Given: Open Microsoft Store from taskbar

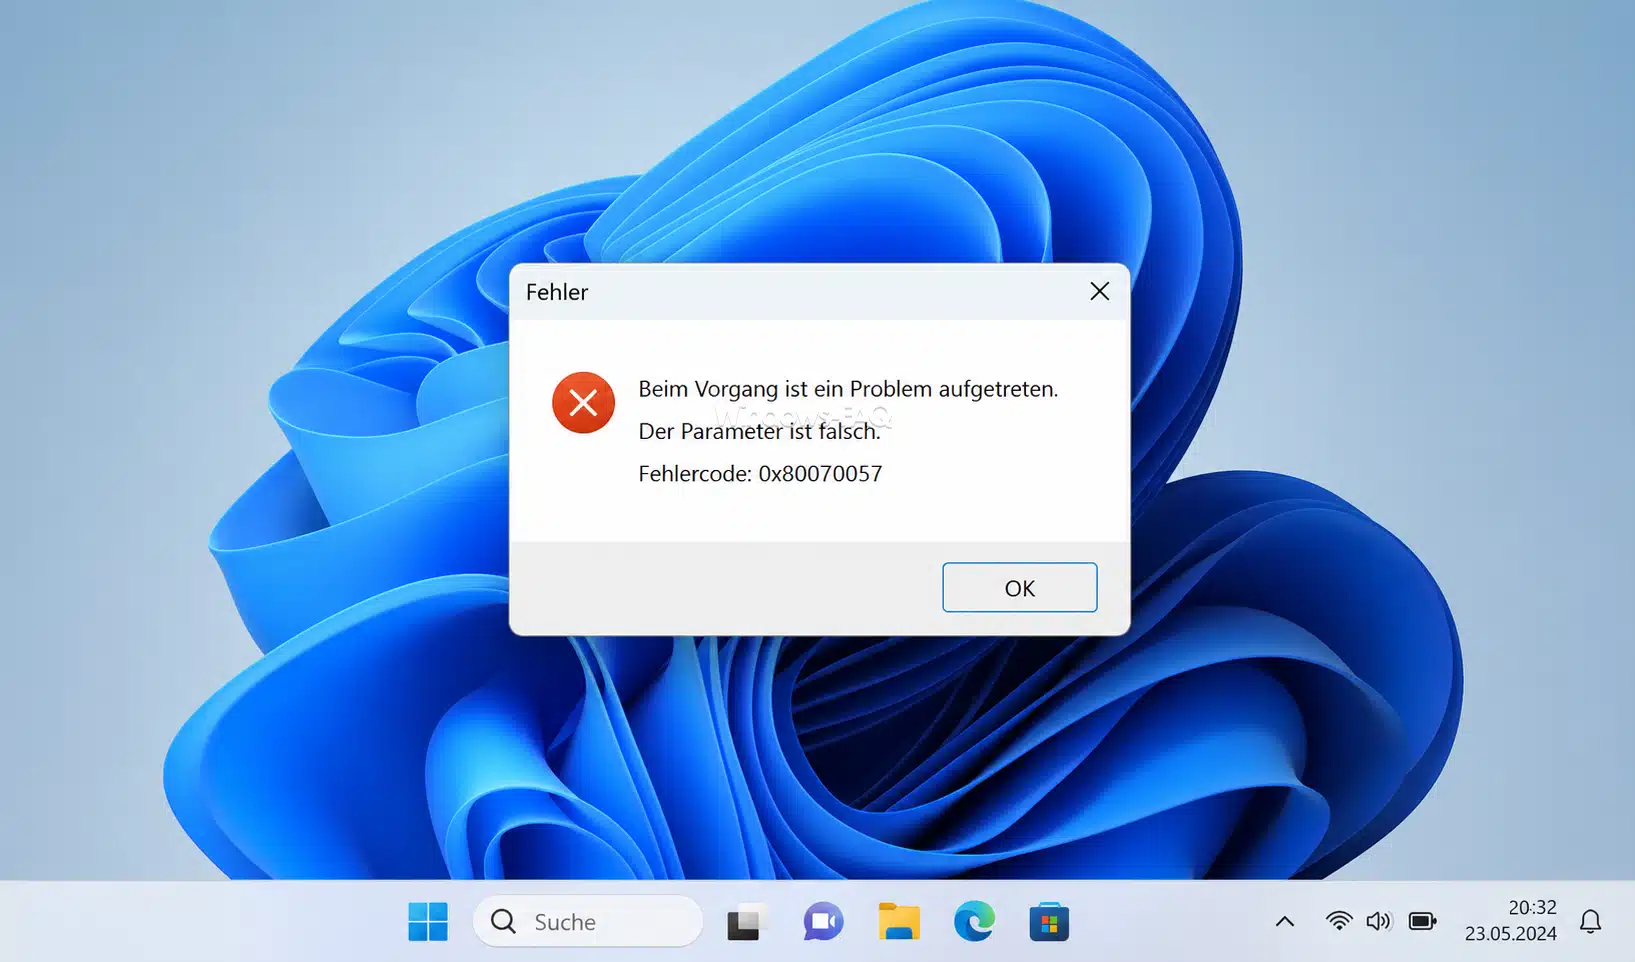Looking at the screenshot, I should coord(1049,922).
